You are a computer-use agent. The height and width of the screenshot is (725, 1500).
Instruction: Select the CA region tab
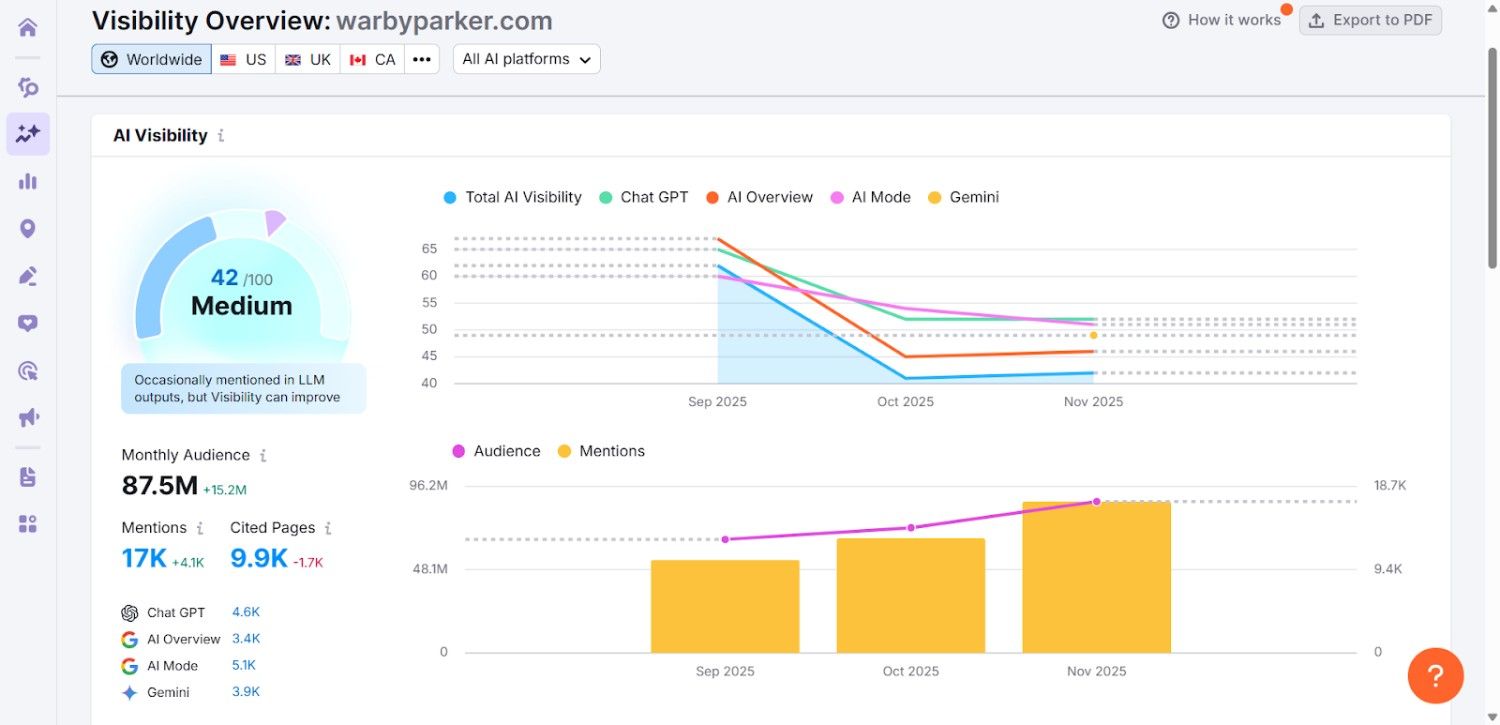pos(373,59)
